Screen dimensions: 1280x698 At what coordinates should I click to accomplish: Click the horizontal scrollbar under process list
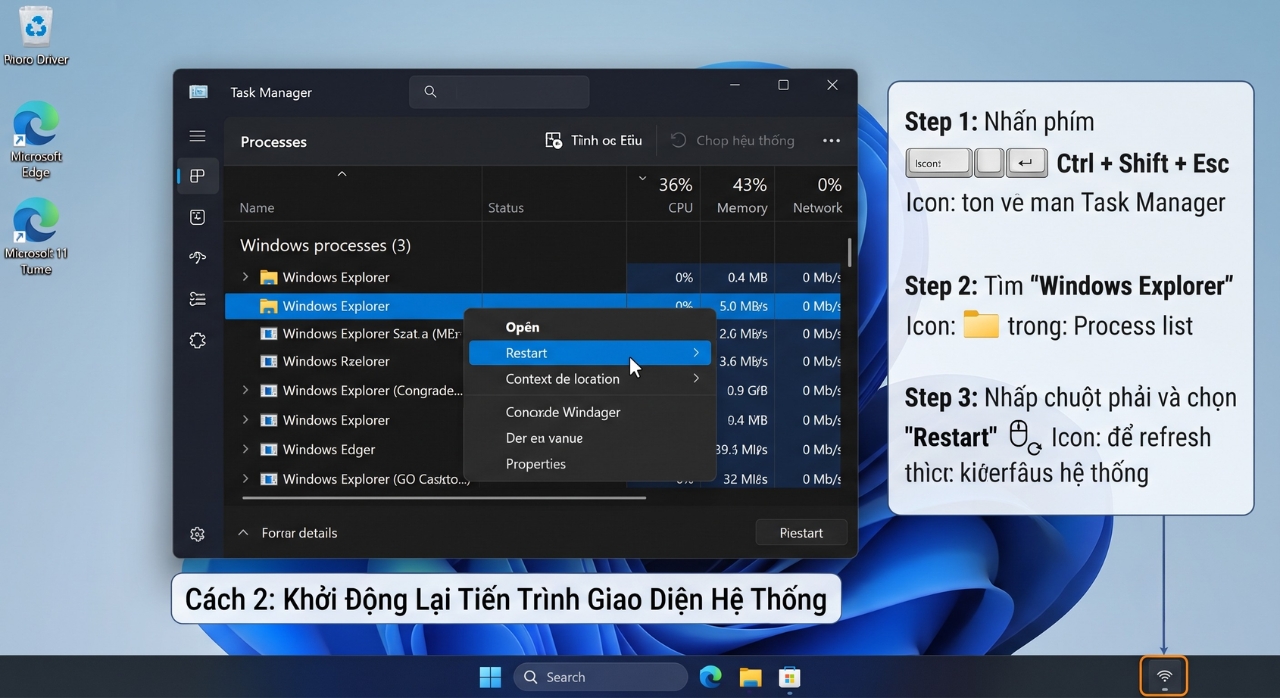coord(443,497)
